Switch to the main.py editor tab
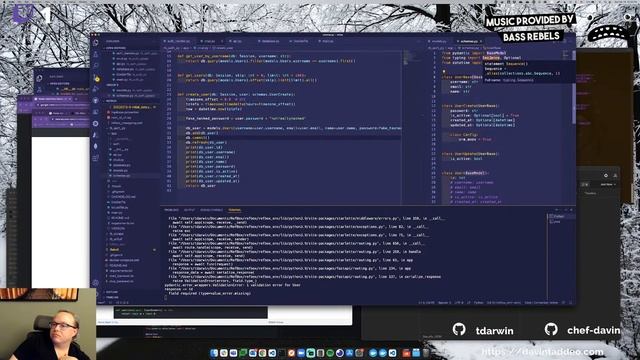The height and width of the screenshot is (360, 640). 327,41
